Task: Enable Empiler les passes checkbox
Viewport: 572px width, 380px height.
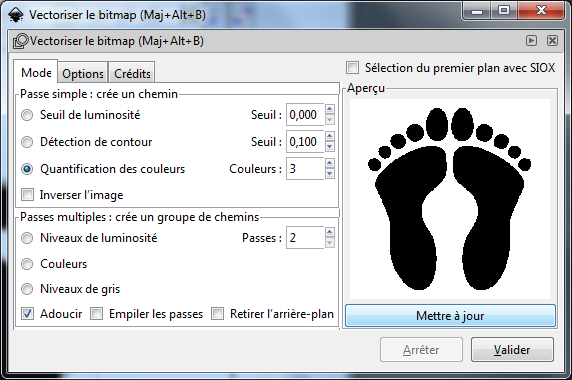Action: [96, 314]
